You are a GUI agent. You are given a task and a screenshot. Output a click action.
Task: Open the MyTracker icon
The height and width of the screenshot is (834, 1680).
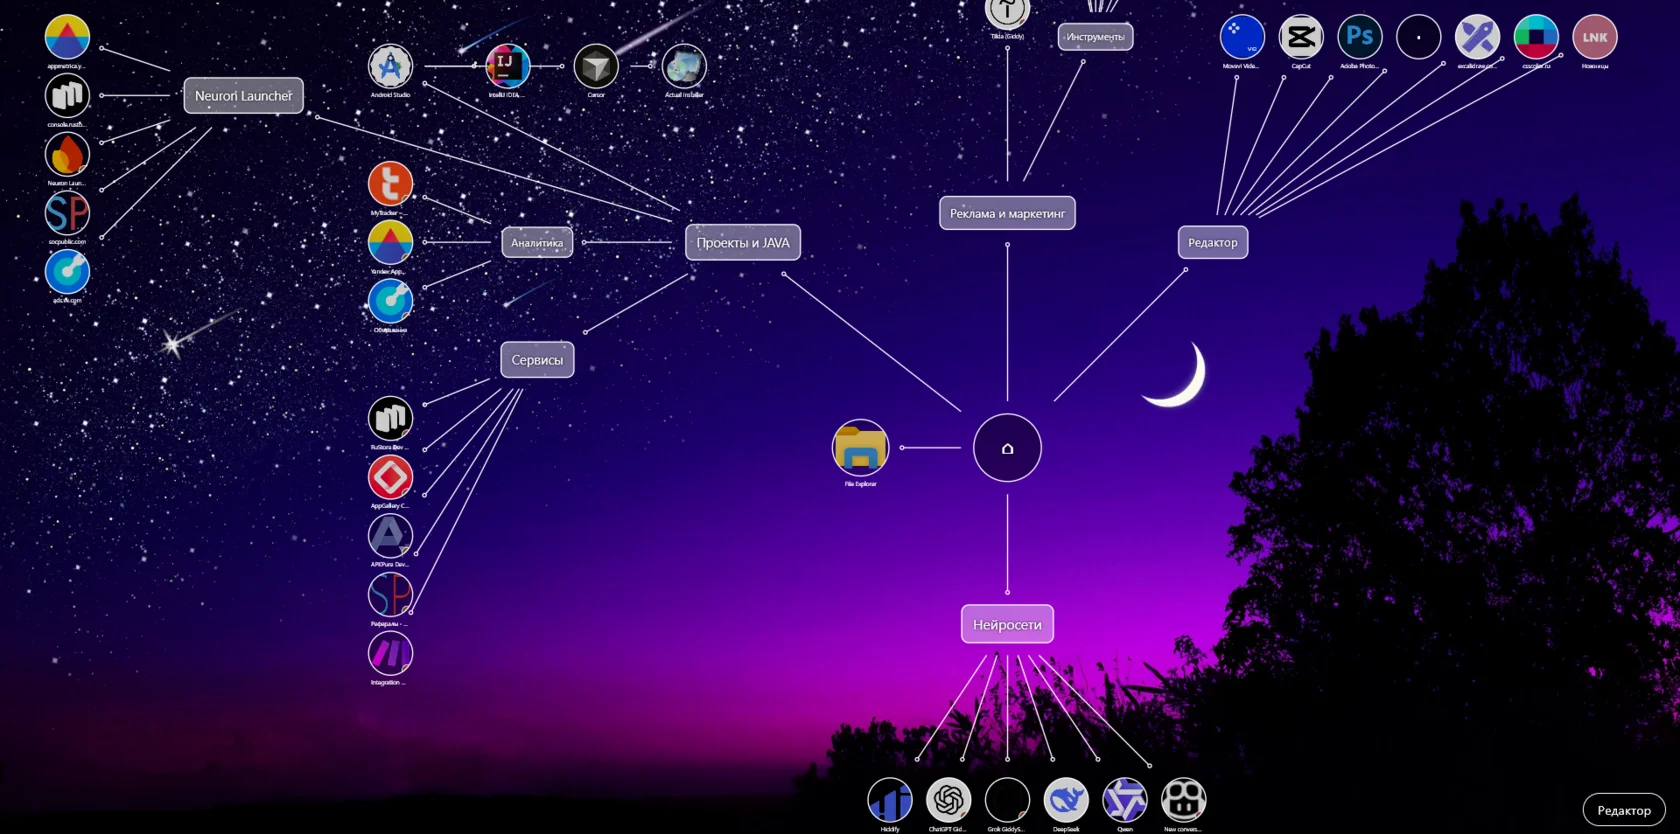click(x=390, y=184)
